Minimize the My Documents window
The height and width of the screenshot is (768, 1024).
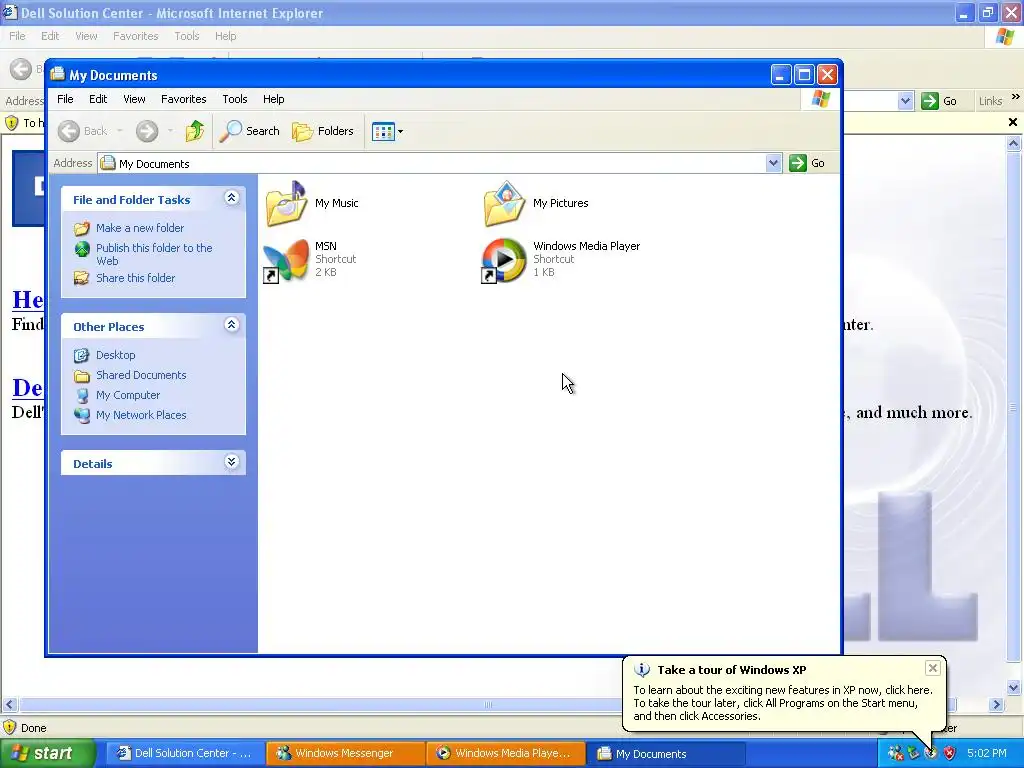click(781, 75)
